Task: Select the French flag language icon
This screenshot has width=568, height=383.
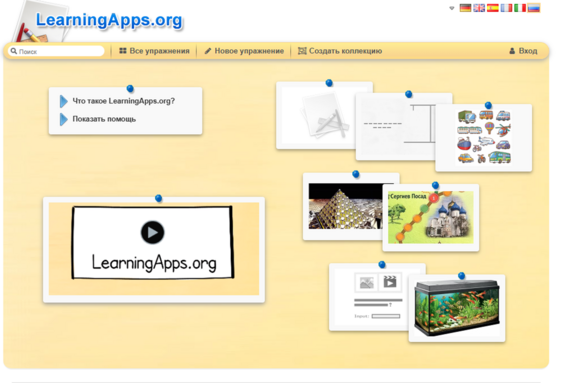Action: click(506, 8)
